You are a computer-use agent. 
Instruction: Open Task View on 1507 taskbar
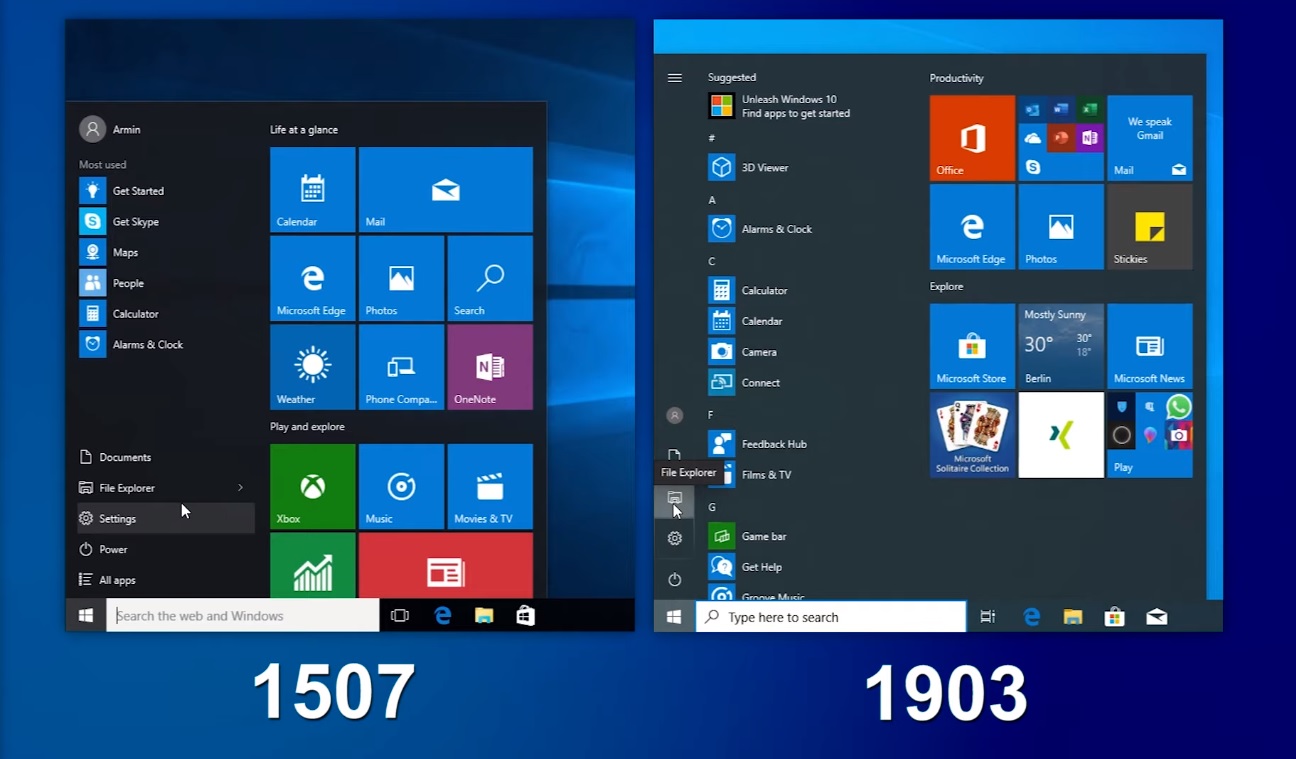(x=400, y=616)
